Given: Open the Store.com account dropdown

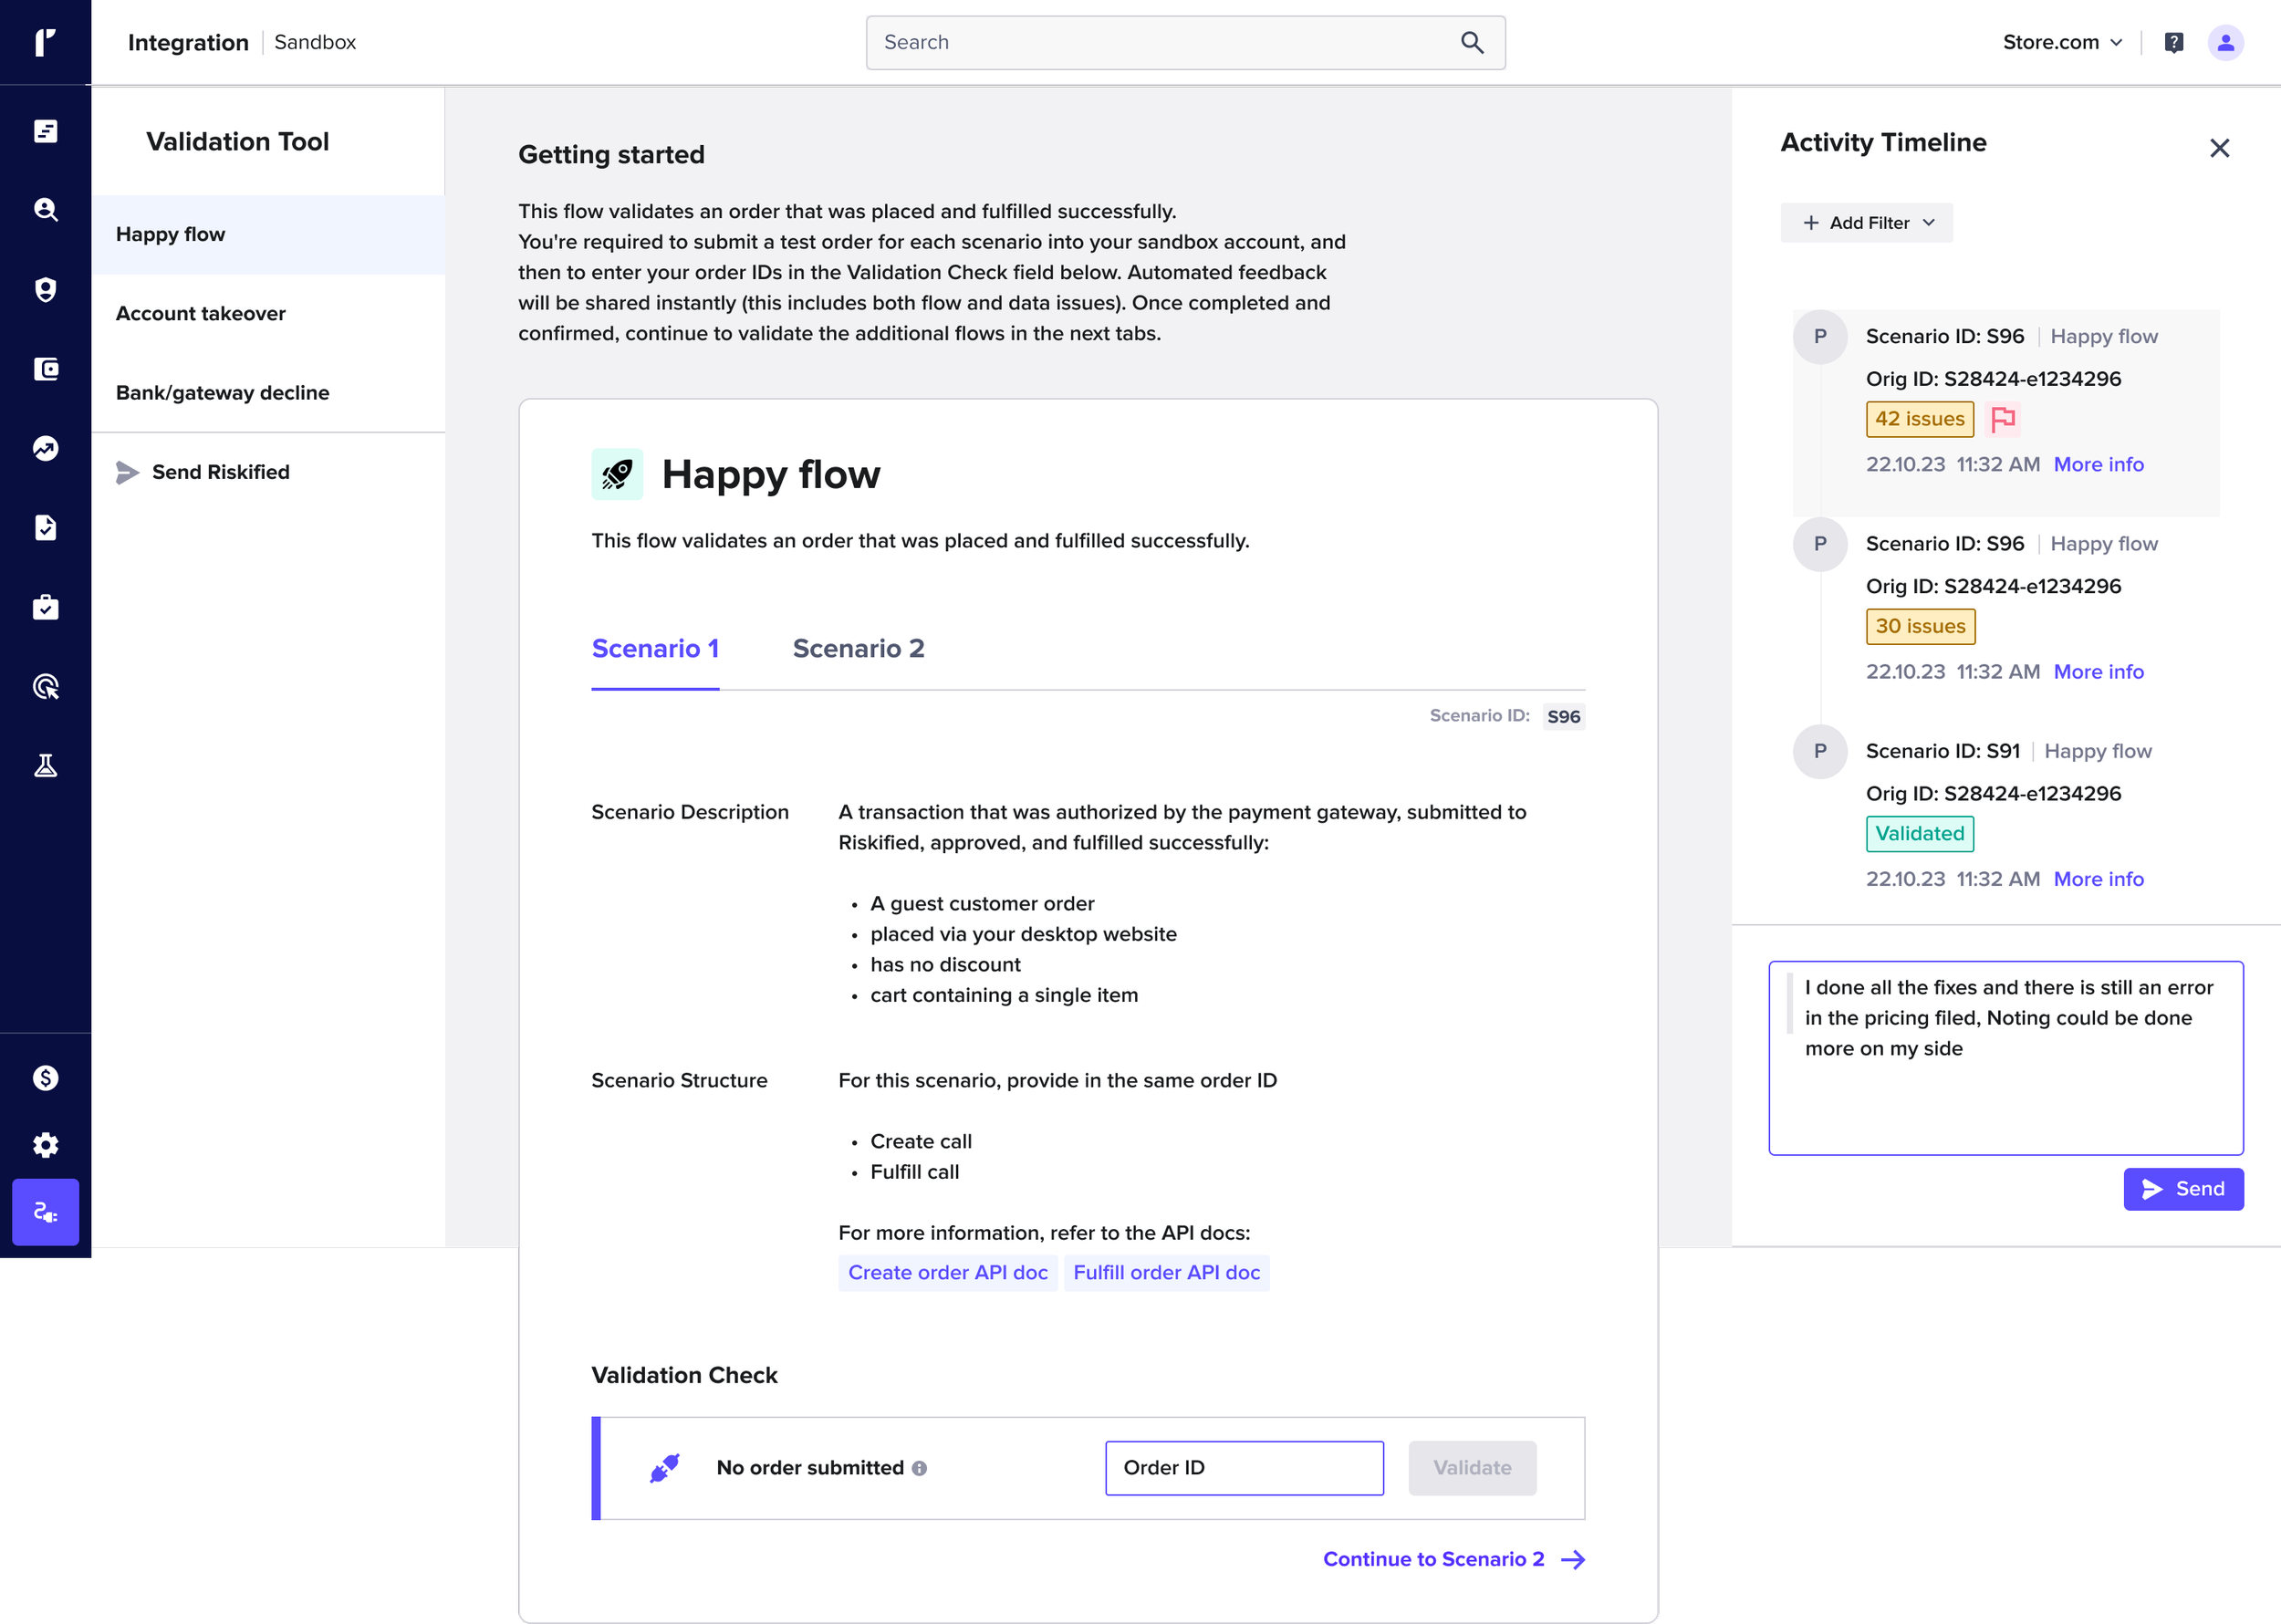Looking at the screenshot, I should pos(2061,42).
